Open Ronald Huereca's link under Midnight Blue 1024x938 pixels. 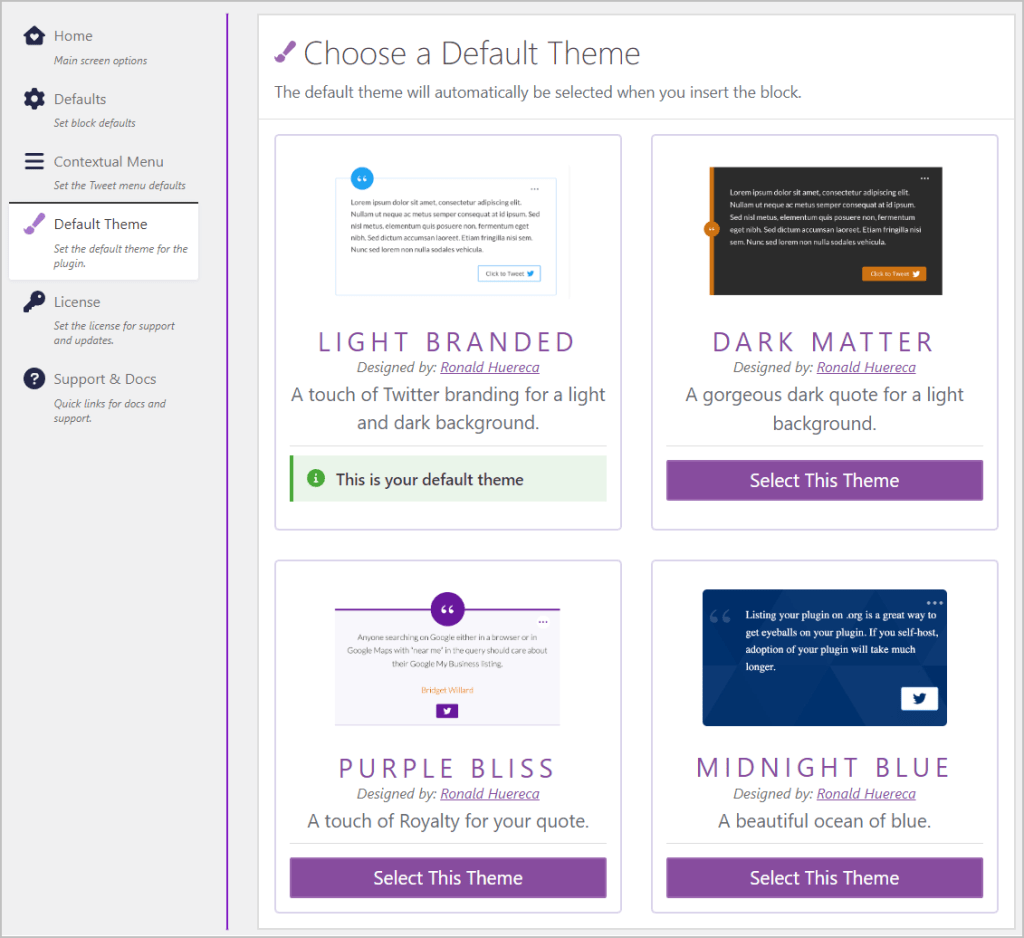click(866, 793)
